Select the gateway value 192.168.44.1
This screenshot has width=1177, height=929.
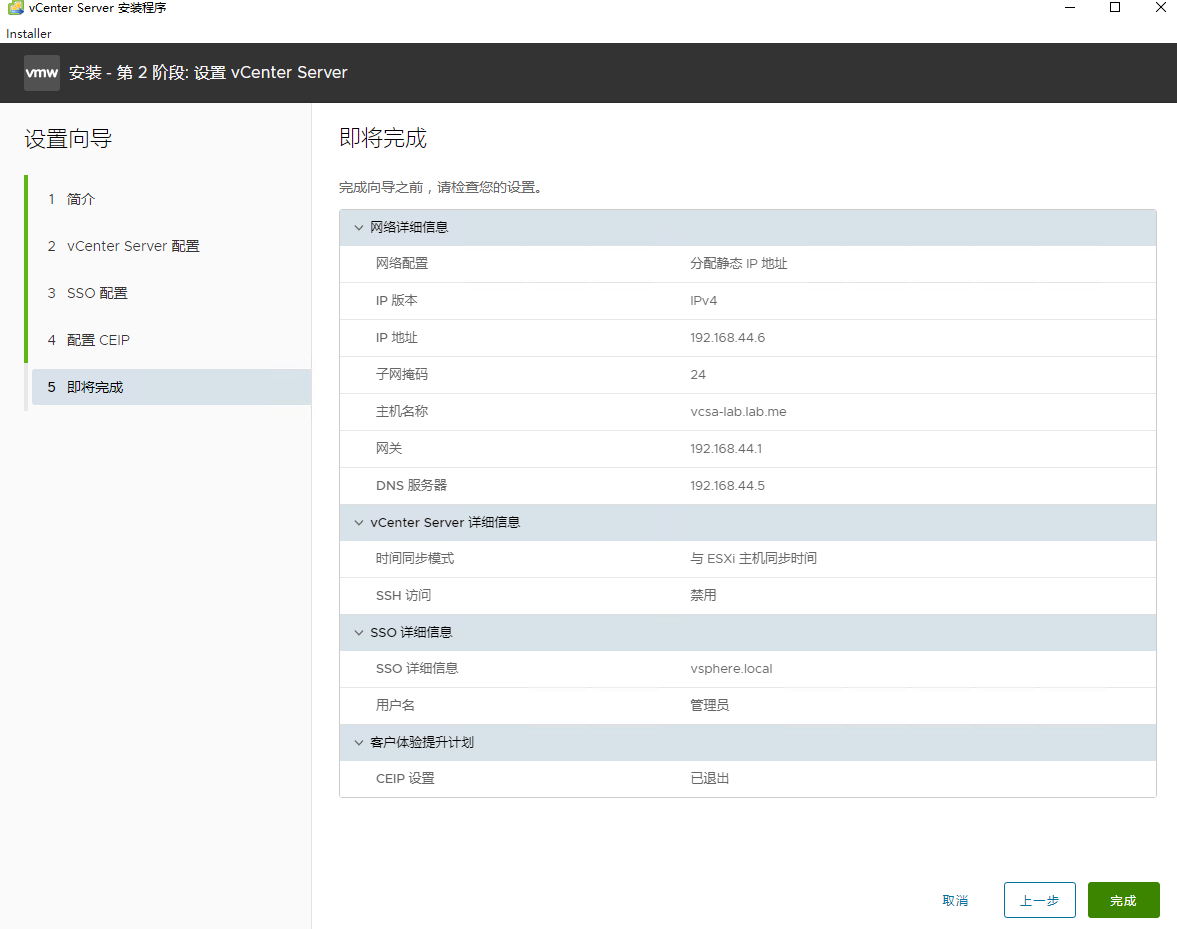(726, 449)
